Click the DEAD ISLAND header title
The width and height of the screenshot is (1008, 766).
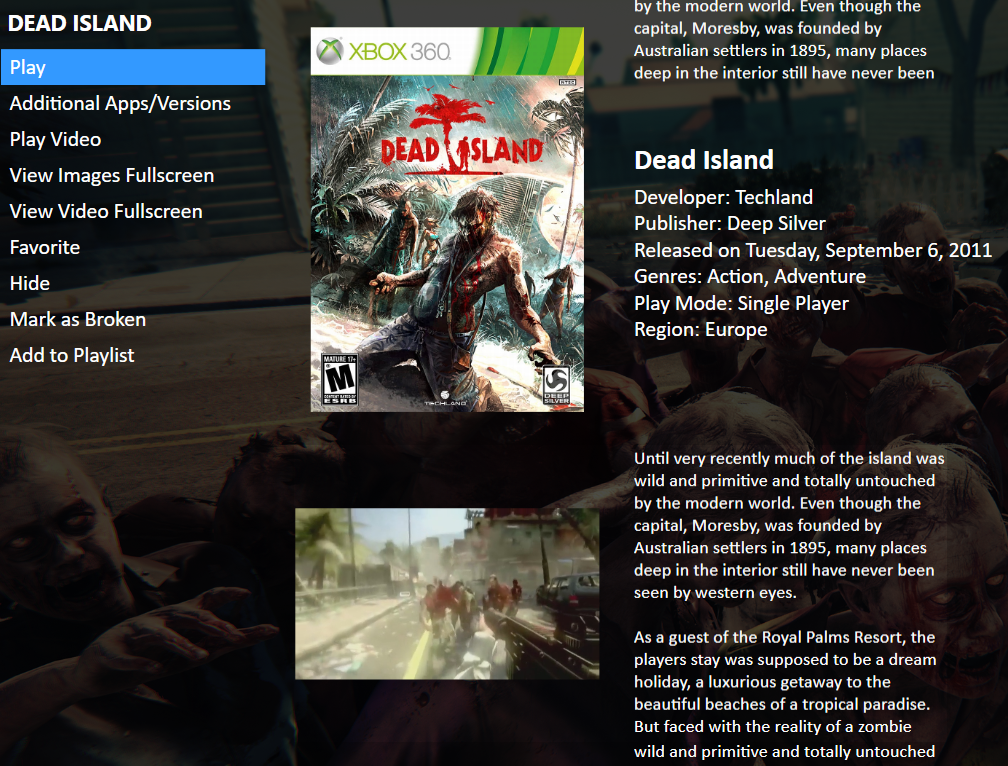click(x=80, y=23)
